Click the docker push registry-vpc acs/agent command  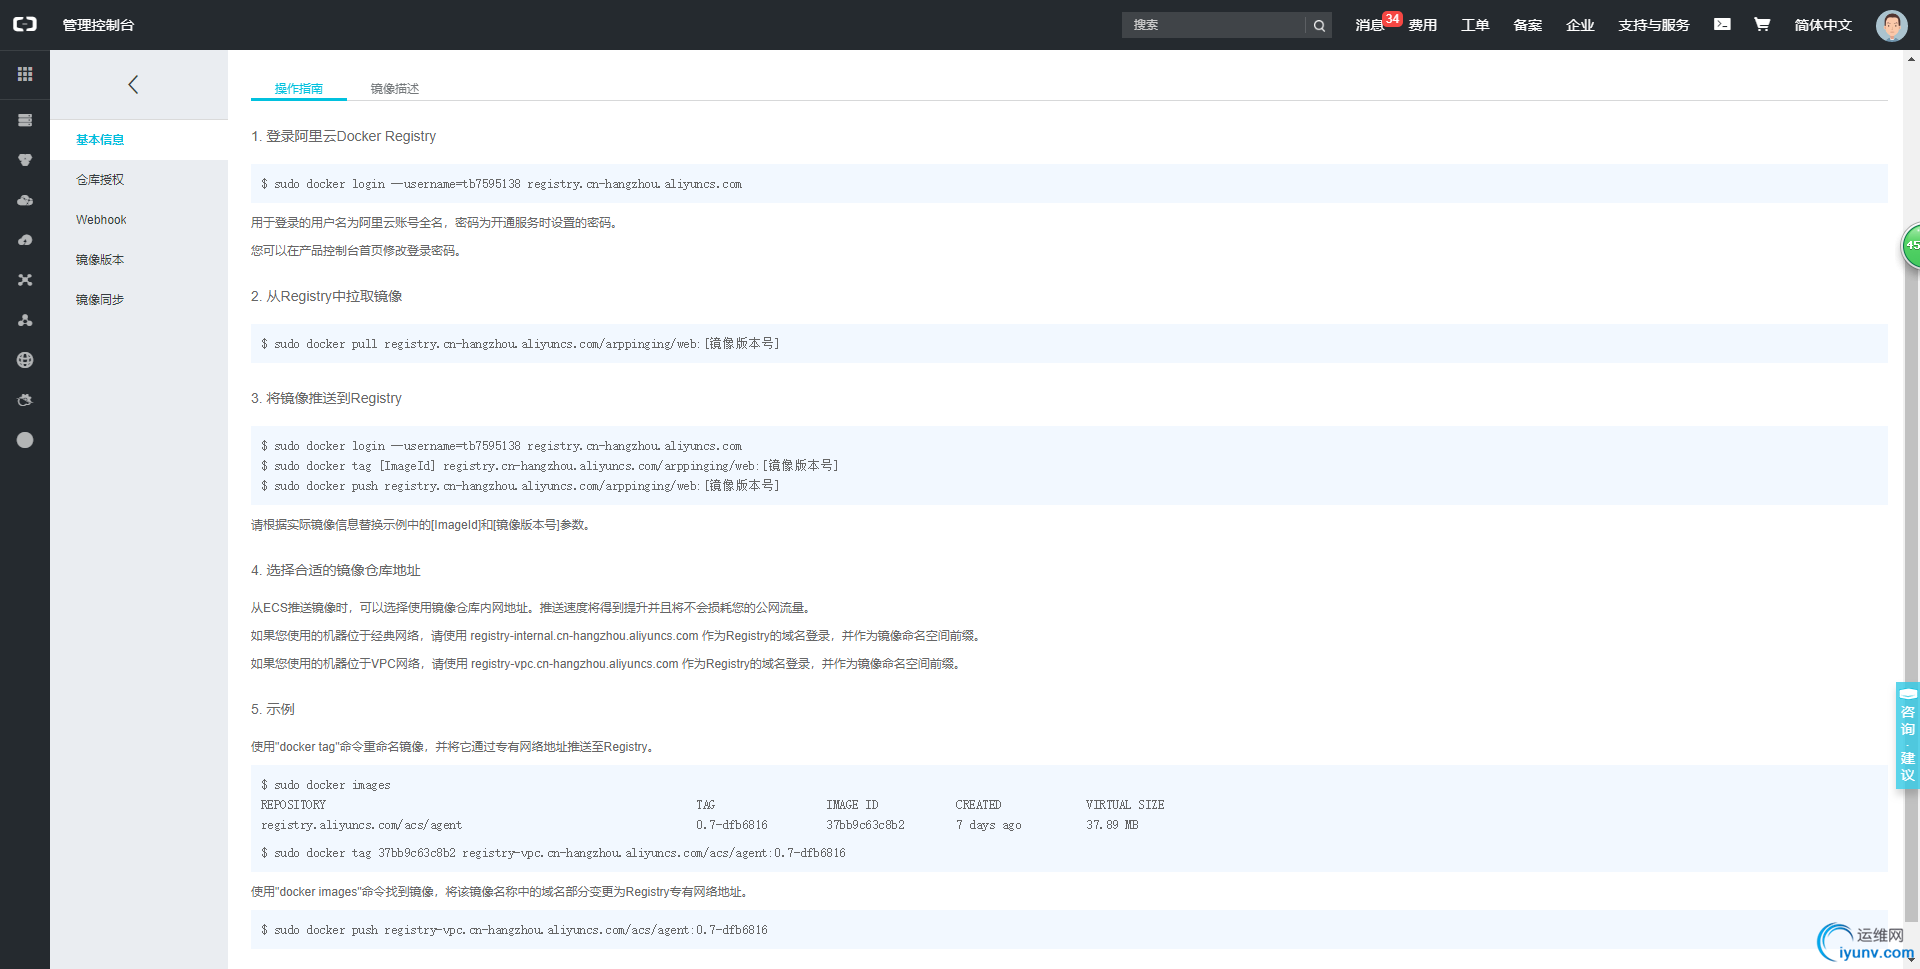pyautogui.click(x=514, y=930)
